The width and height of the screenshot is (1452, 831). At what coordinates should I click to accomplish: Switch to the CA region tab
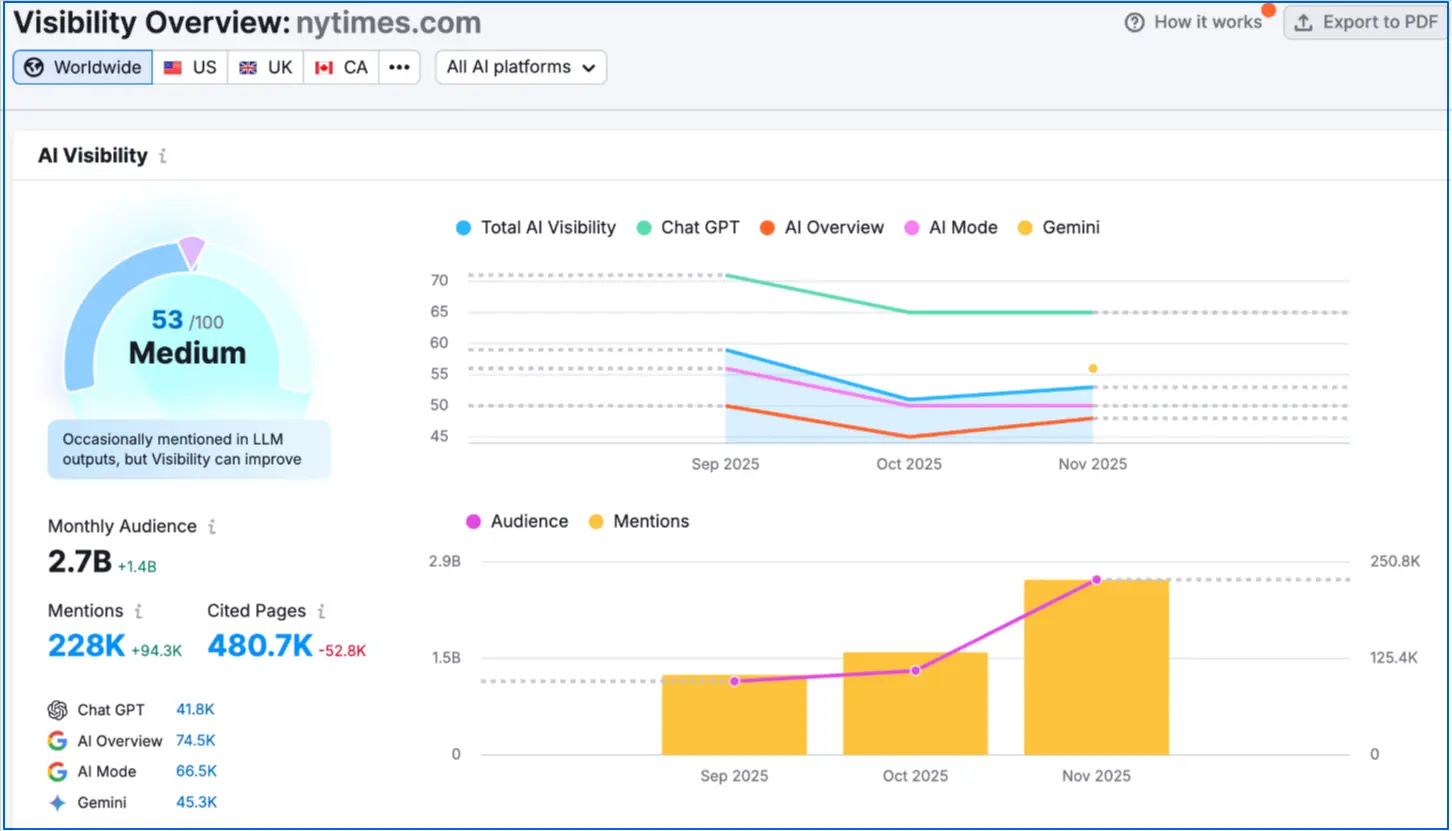pos(341,68)
